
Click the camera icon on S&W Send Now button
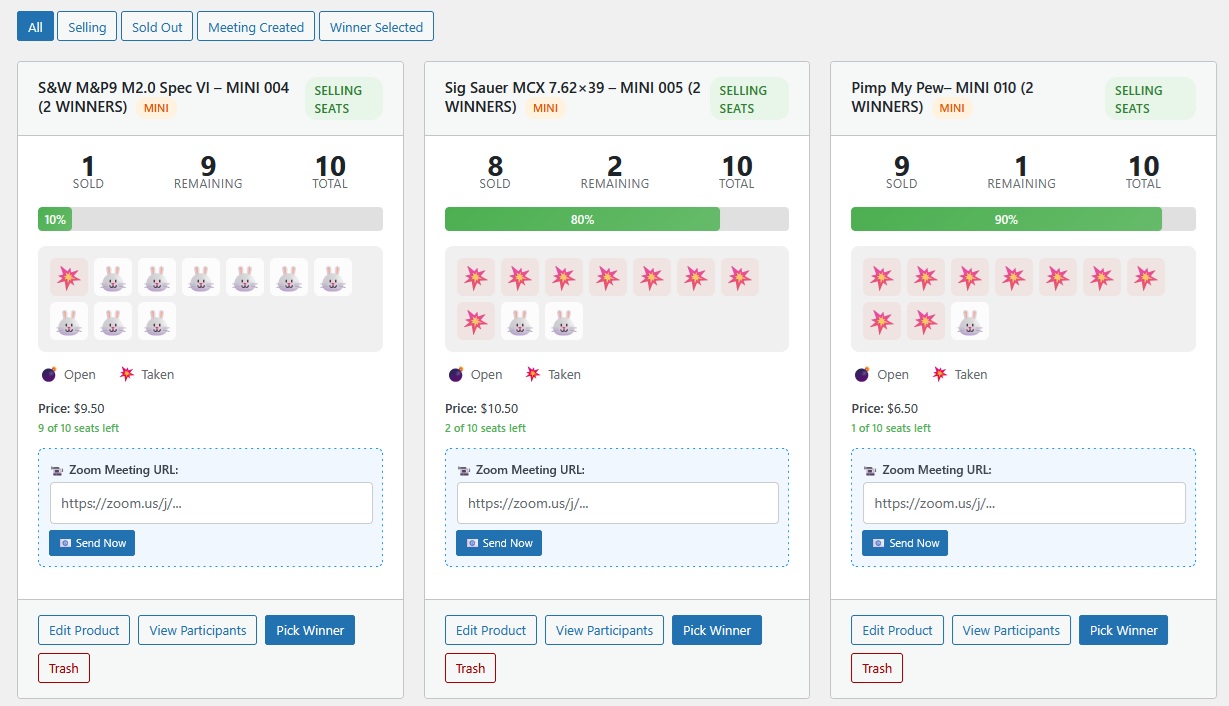pyautogui.click(x=67, y=542)
